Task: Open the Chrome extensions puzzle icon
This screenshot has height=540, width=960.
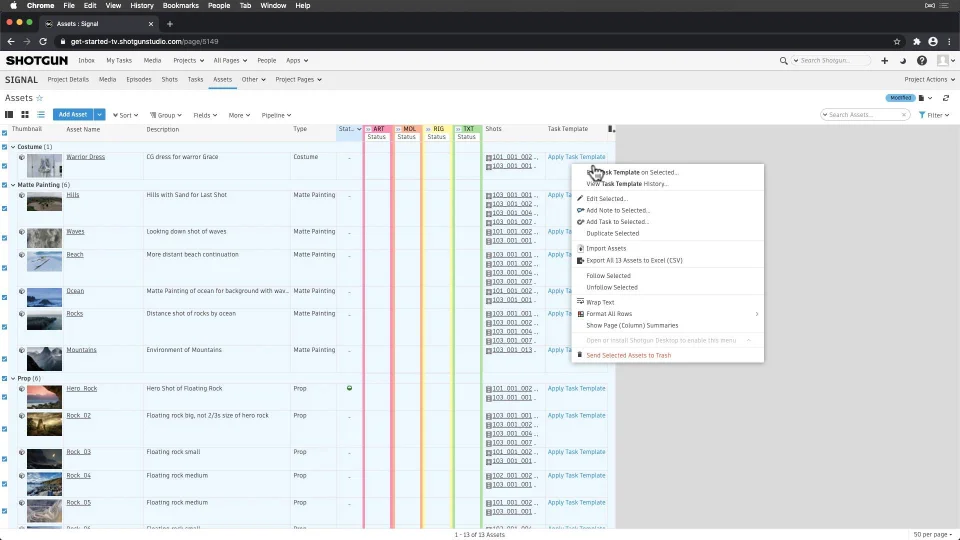Action: point(917,42)
